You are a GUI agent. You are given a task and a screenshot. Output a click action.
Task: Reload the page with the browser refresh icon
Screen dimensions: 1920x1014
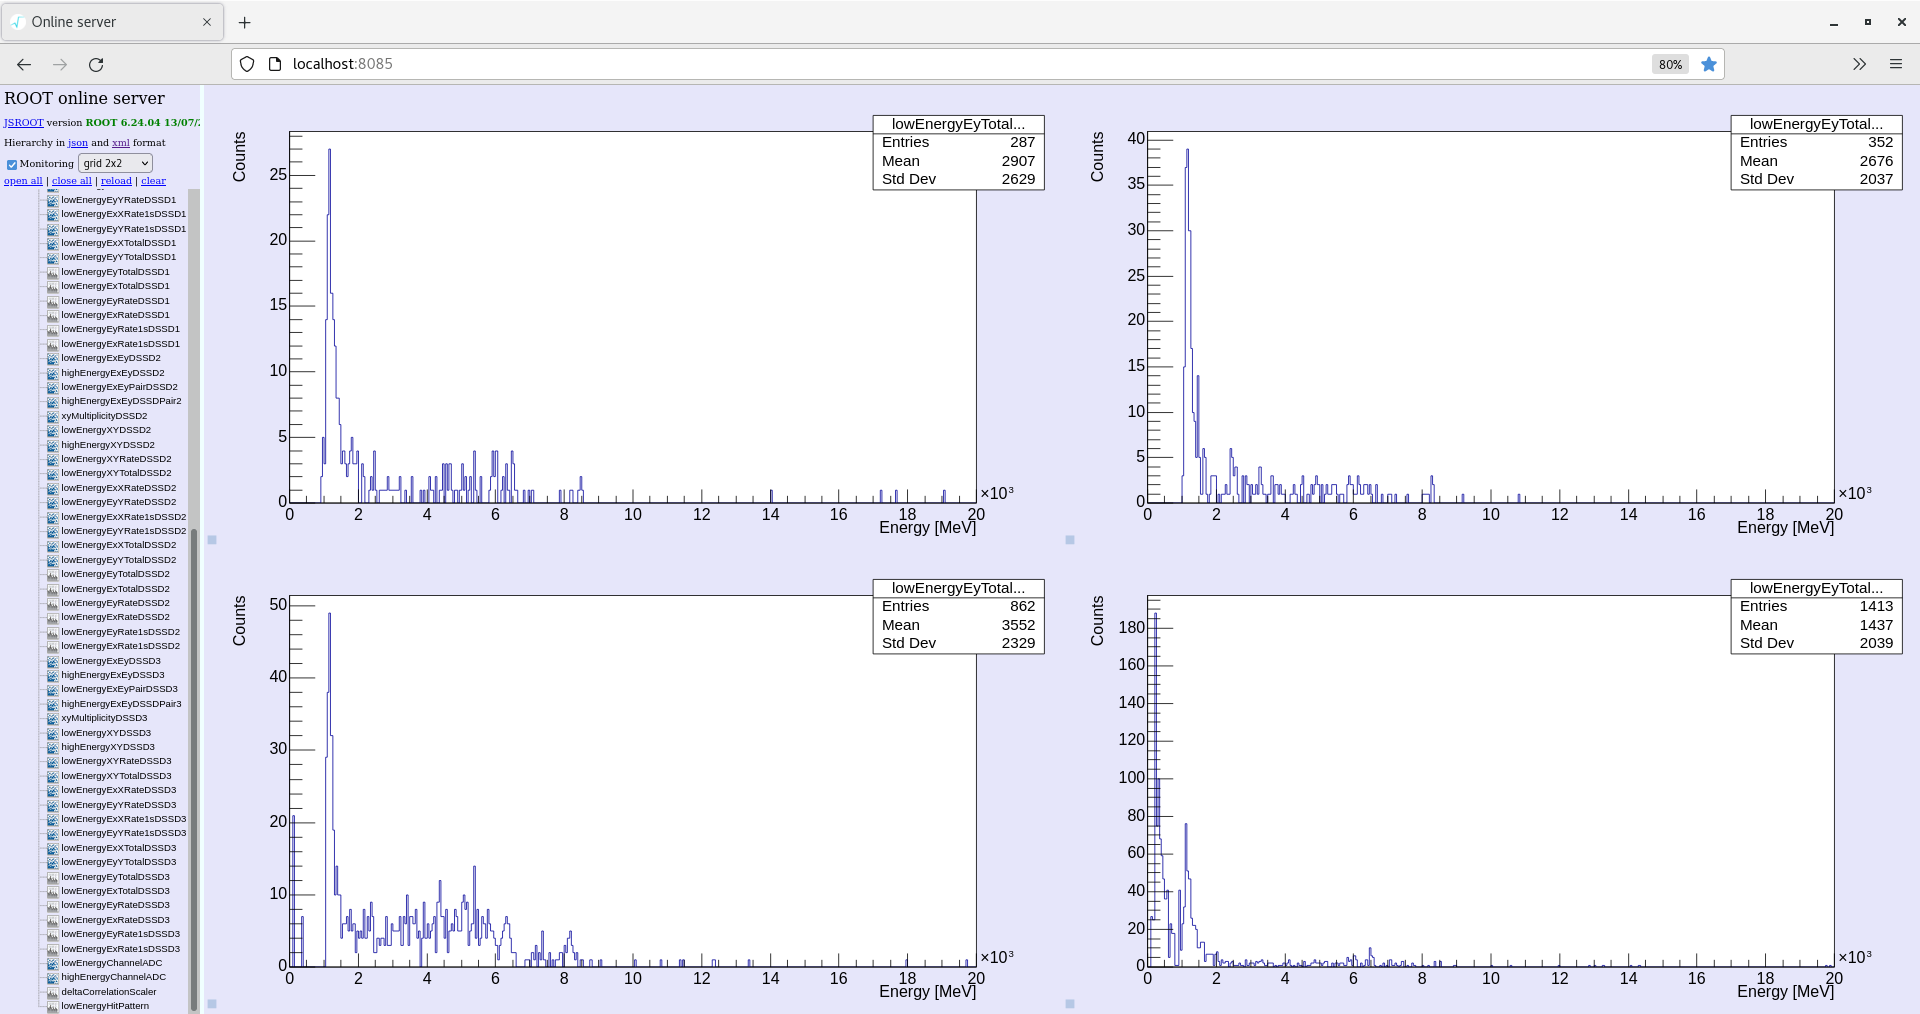(x=96, y=64)
